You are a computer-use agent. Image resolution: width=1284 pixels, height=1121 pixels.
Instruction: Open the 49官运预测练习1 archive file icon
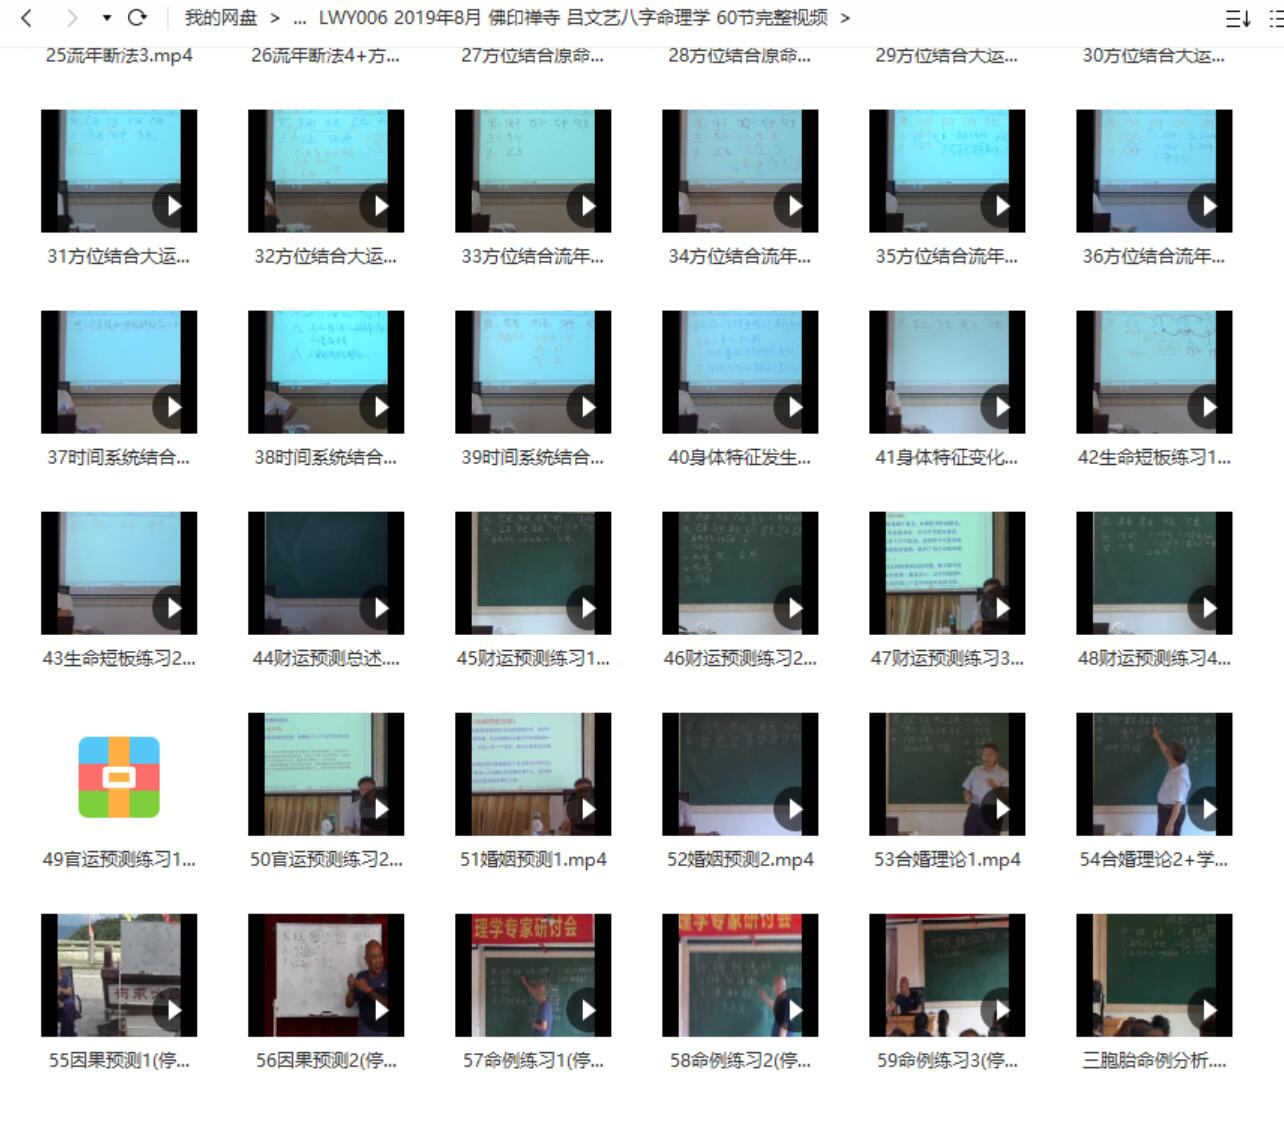[119, 776]
